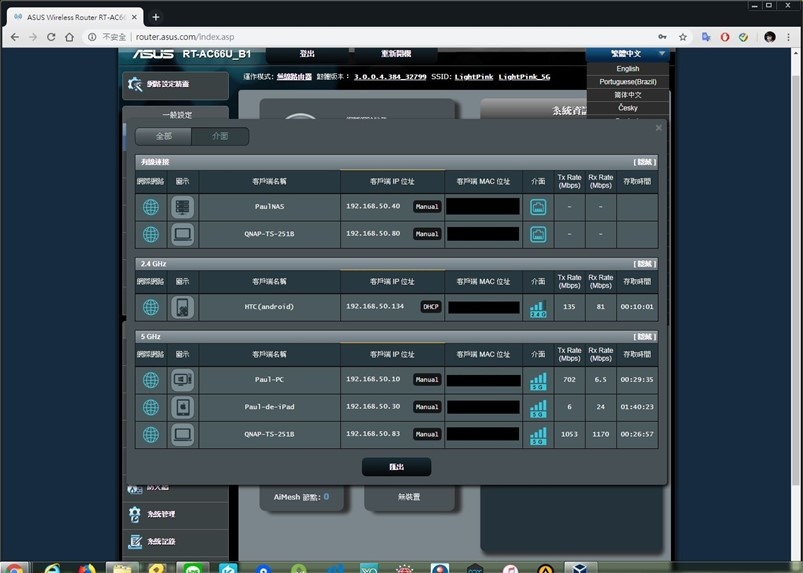
Task: Click the globe internet icon in HTC(android) row
Action: 151,307
